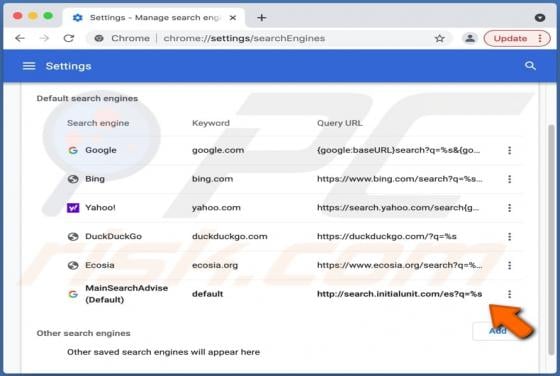
Task: Click the Google logo icon in Google row
Action: (x=73, y=150)
